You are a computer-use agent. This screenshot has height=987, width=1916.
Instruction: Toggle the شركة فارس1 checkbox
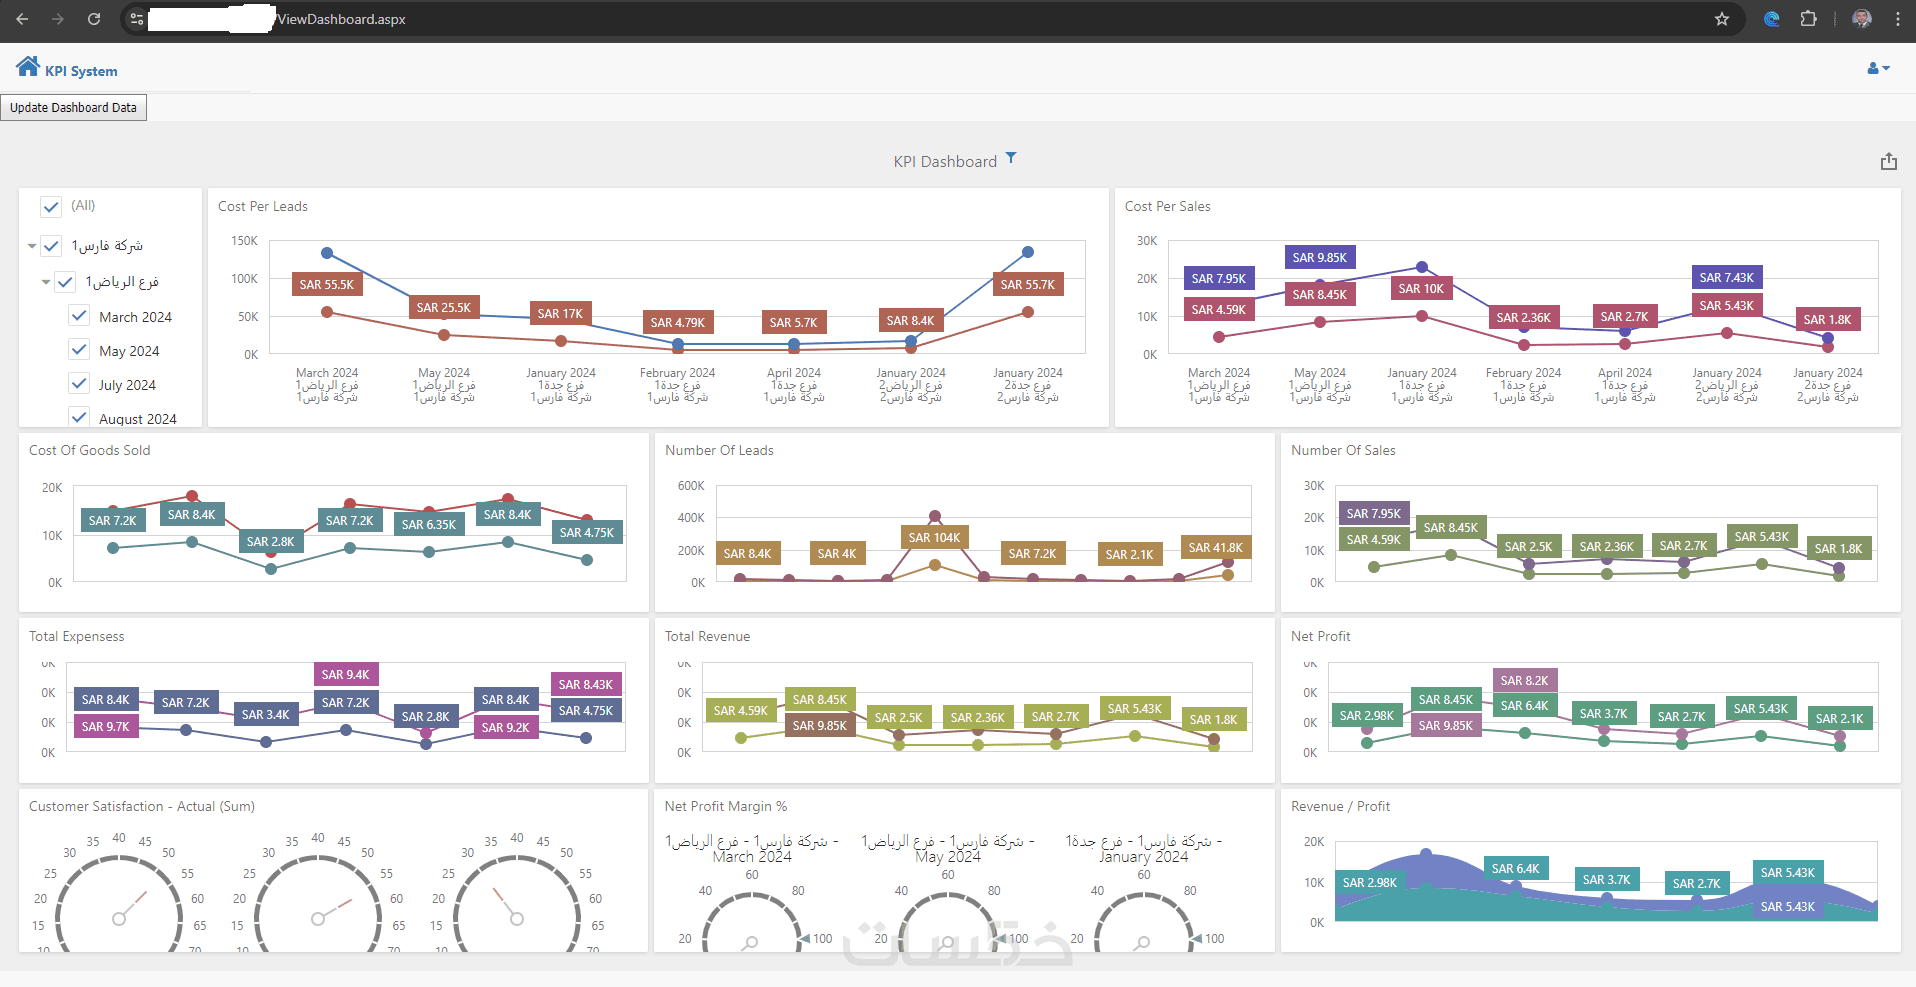point(51,245)
